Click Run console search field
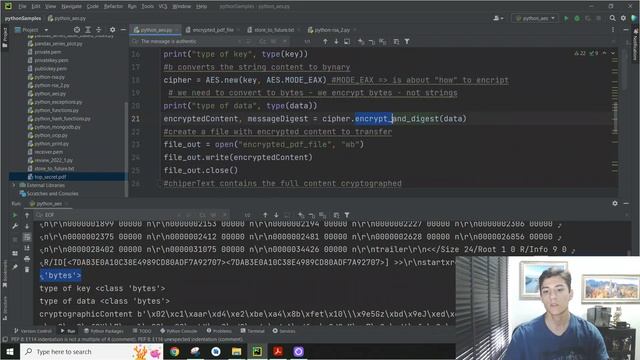The height and width of the screenshot is (360, 640). [110, 215]
